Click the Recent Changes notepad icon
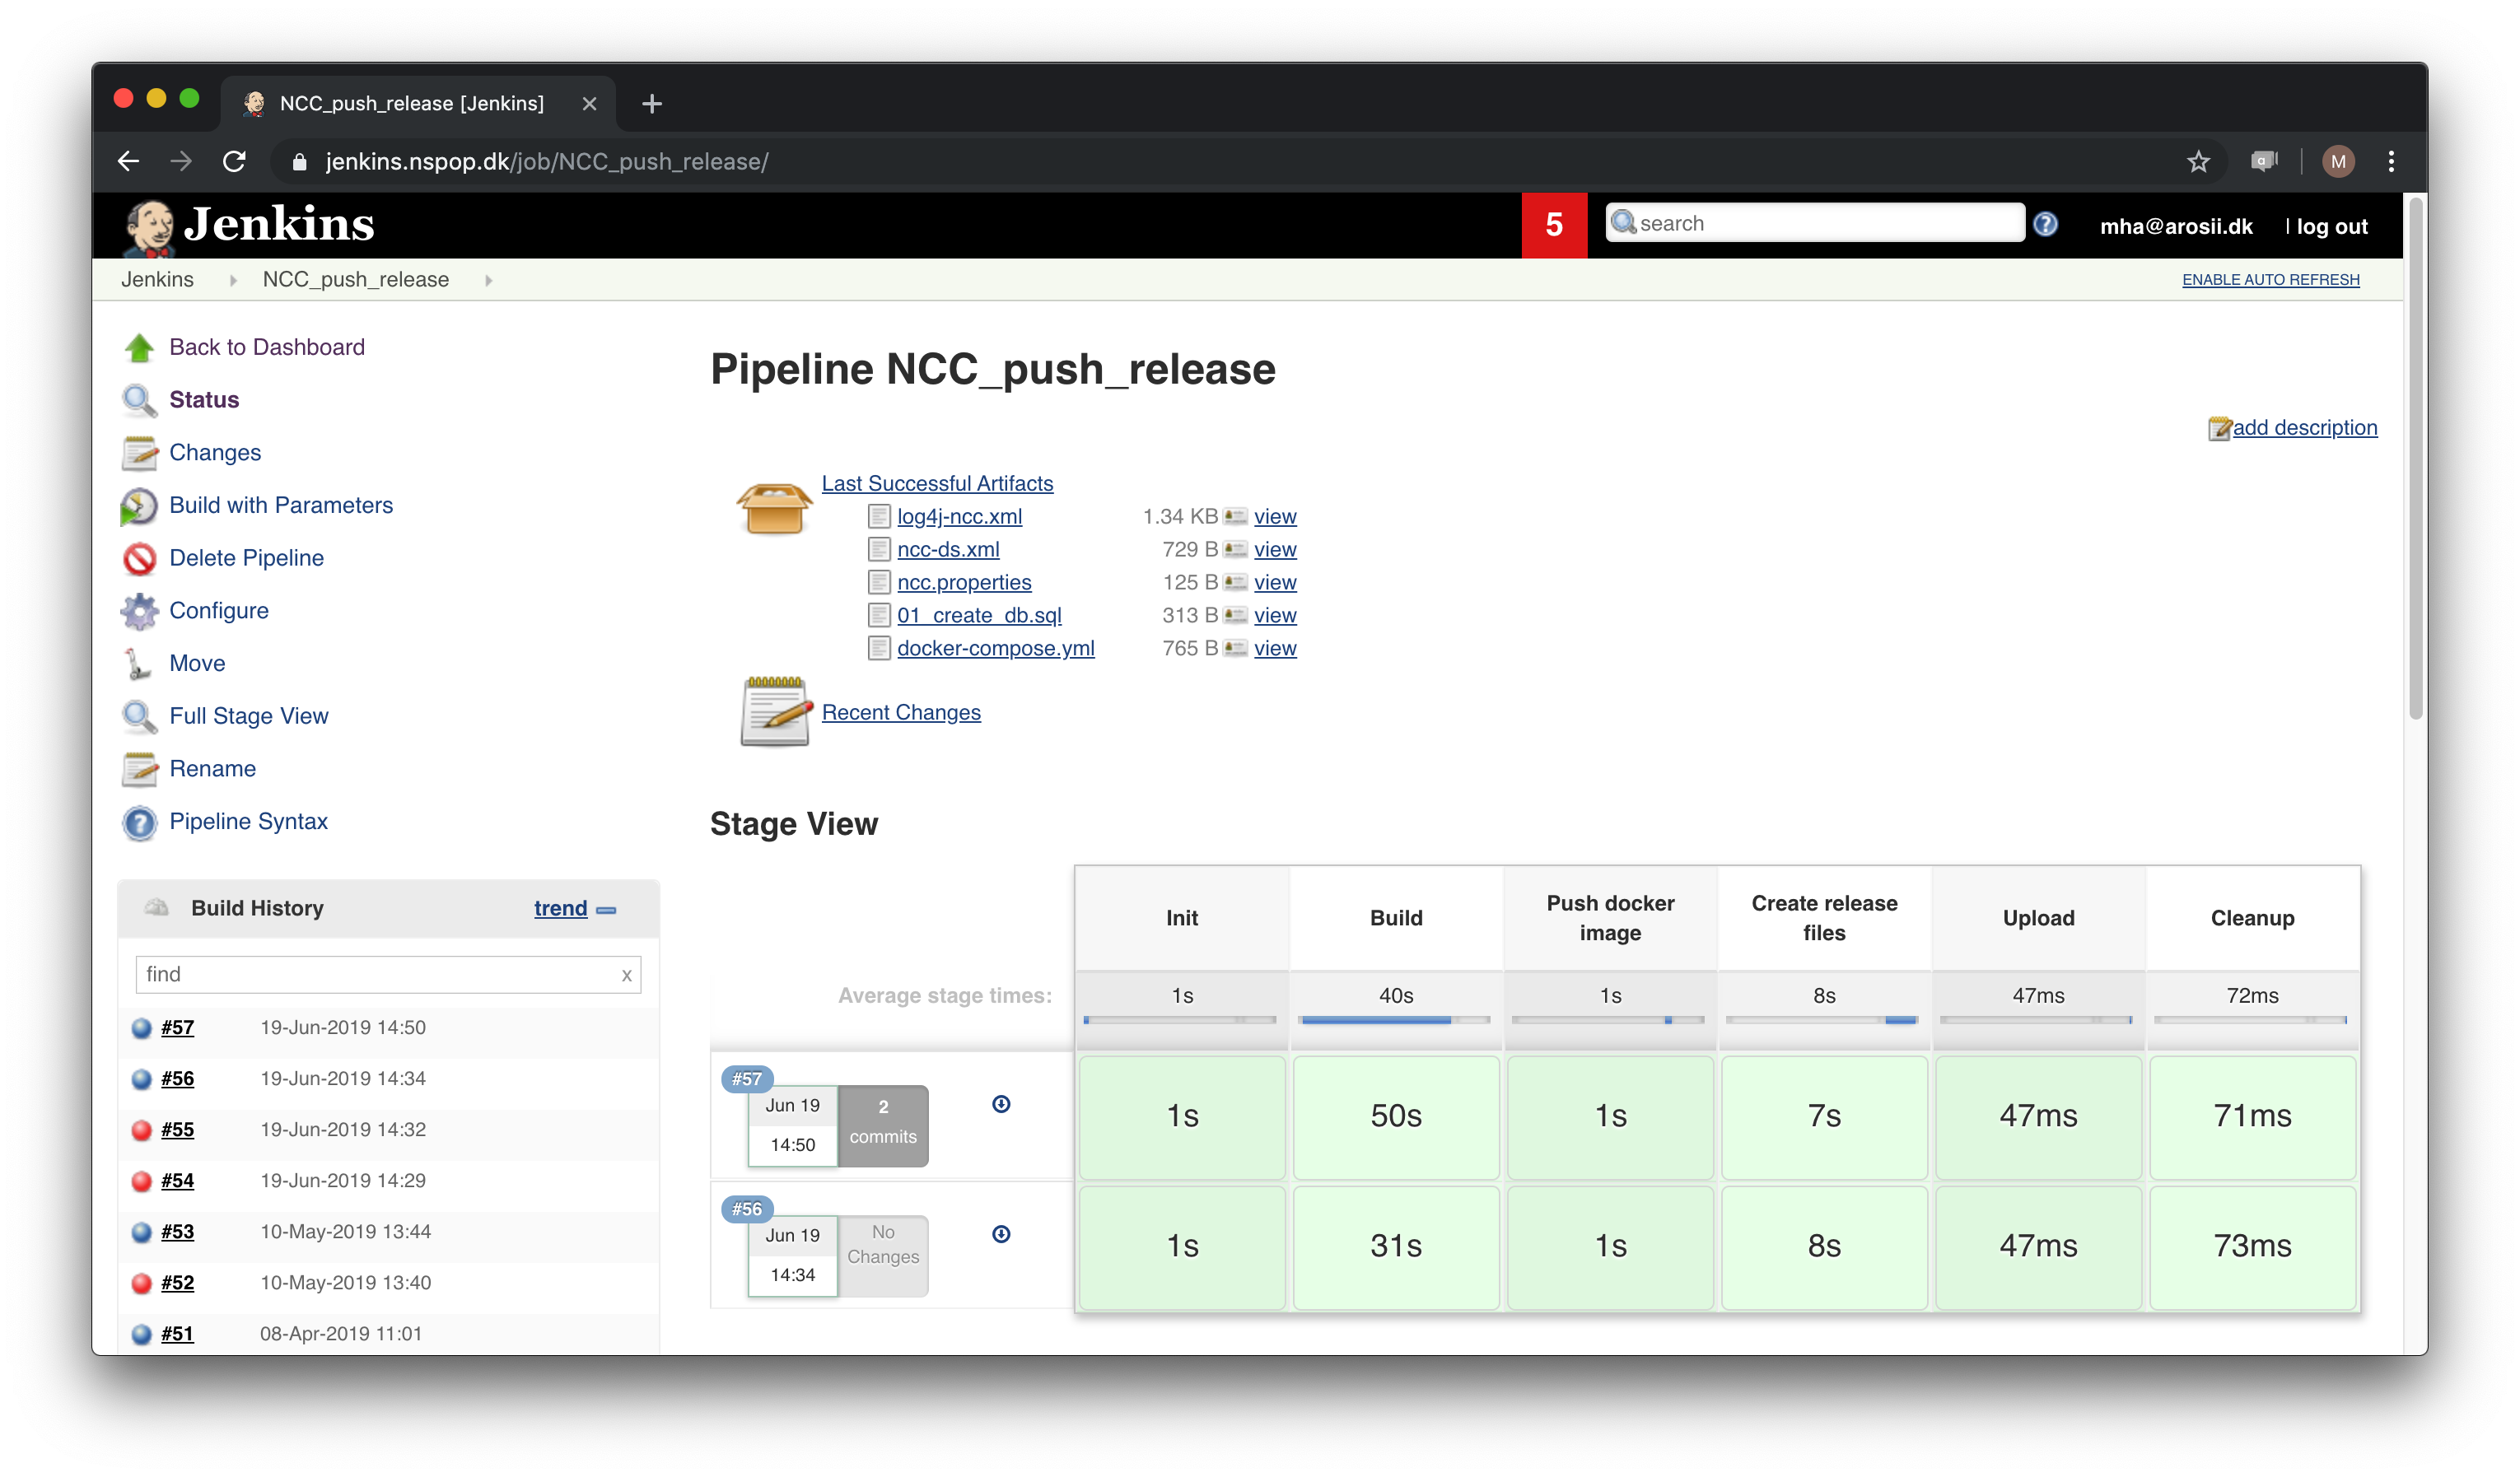The width and height of the screenshot is (2520, 1477). [x=775, y=712]
